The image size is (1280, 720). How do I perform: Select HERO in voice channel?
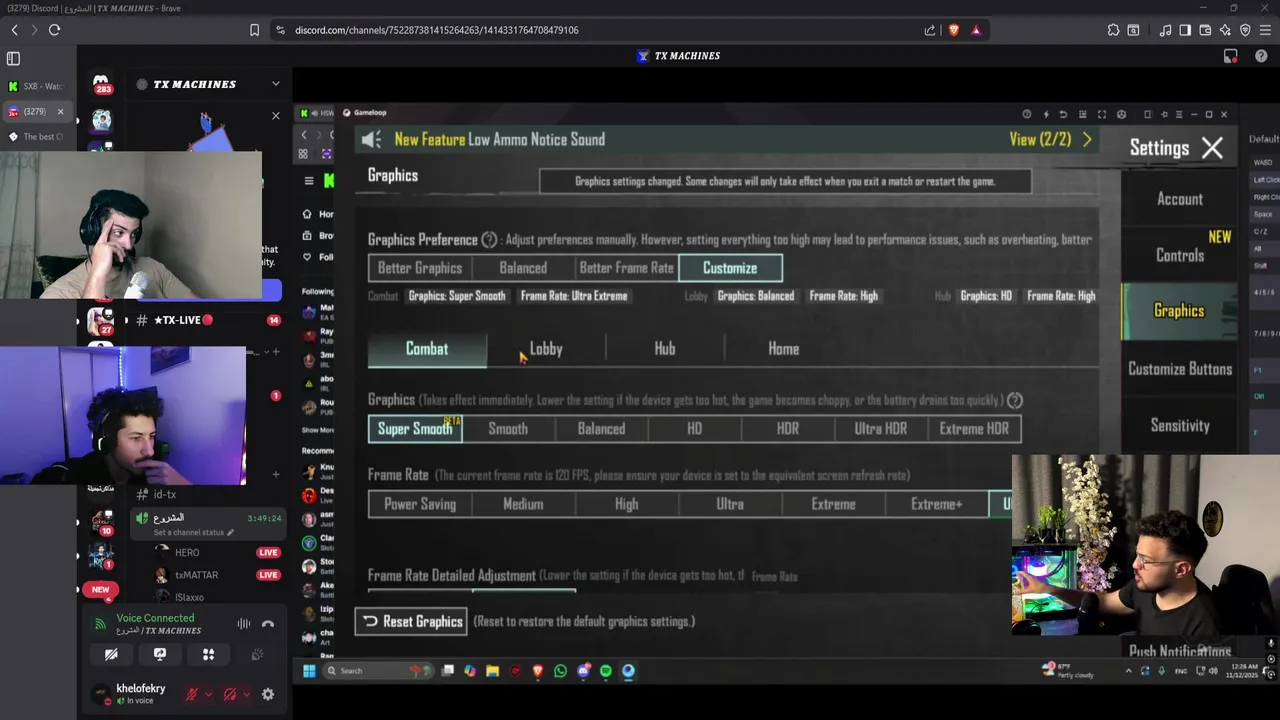pyautogui.click(x=187, y=552)
